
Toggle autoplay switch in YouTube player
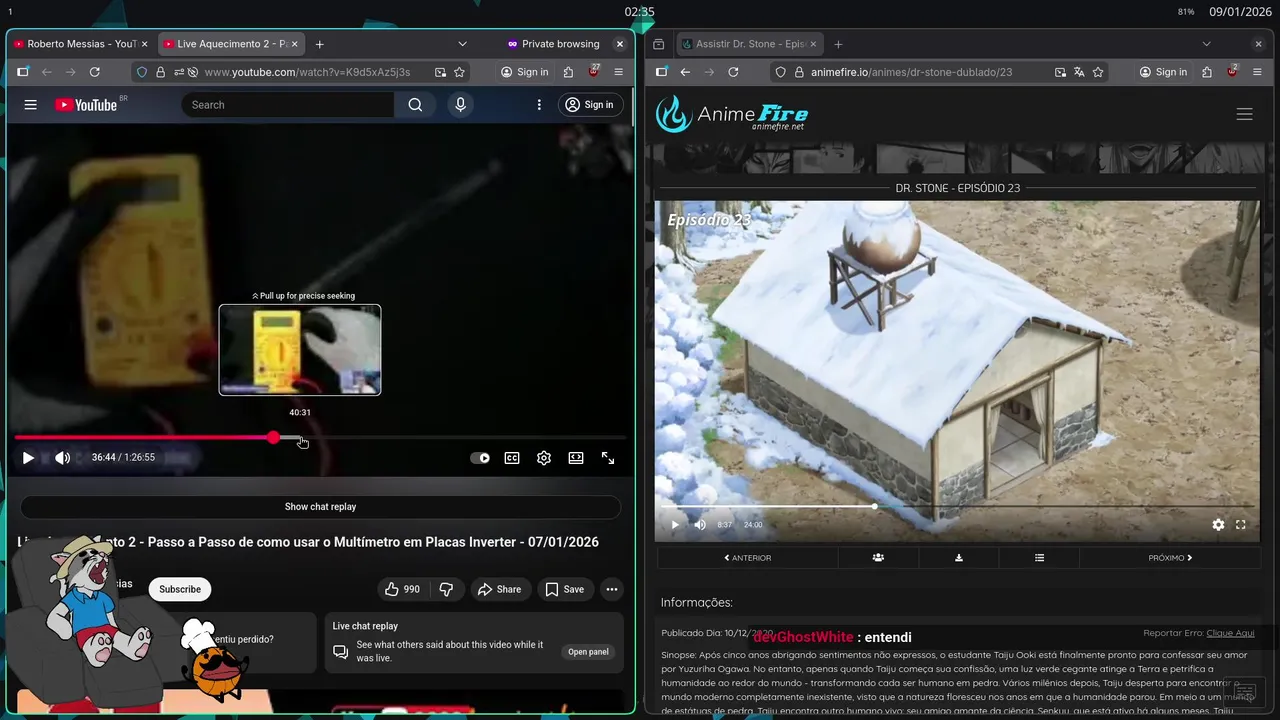480,458
